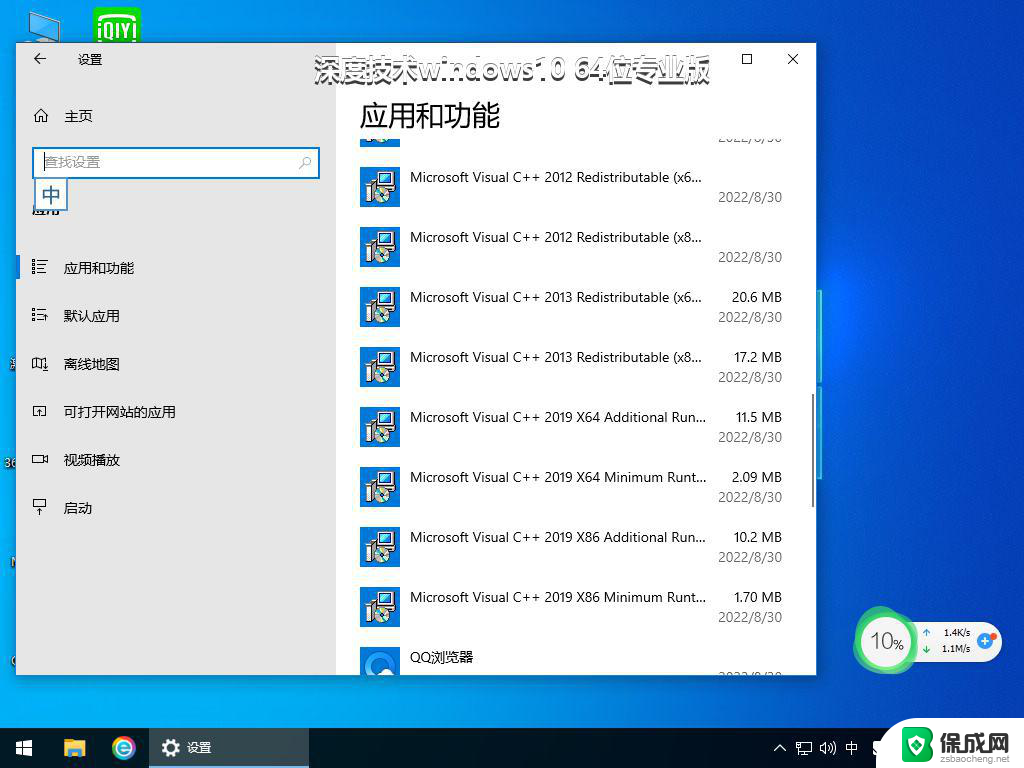The image size is (1024, 768).
Task: Click Microsoft Visual C++ 2019 X86 Minimum Runt... text
Action: [558, 598]
